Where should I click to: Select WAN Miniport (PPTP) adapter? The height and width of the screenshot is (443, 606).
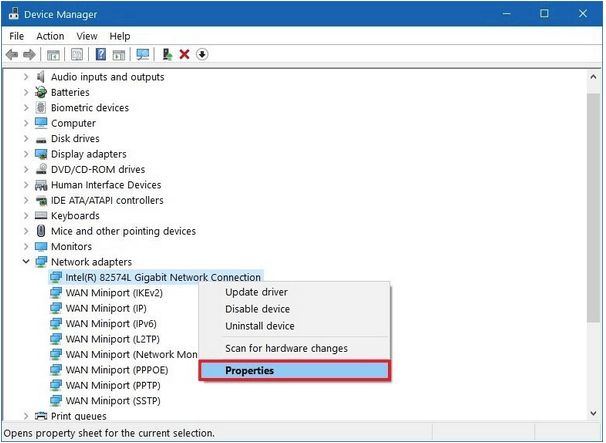point(113,385)
